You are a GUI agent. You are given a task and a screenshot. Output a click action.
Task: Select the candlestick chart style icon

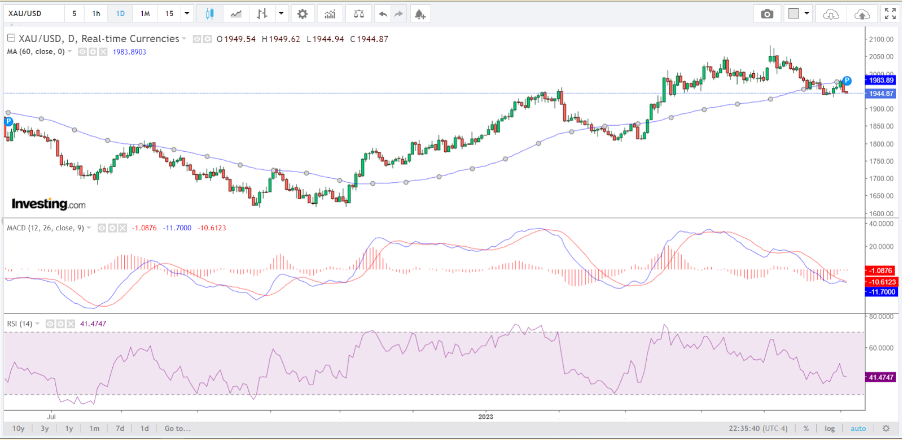click(x=209, y=14)
